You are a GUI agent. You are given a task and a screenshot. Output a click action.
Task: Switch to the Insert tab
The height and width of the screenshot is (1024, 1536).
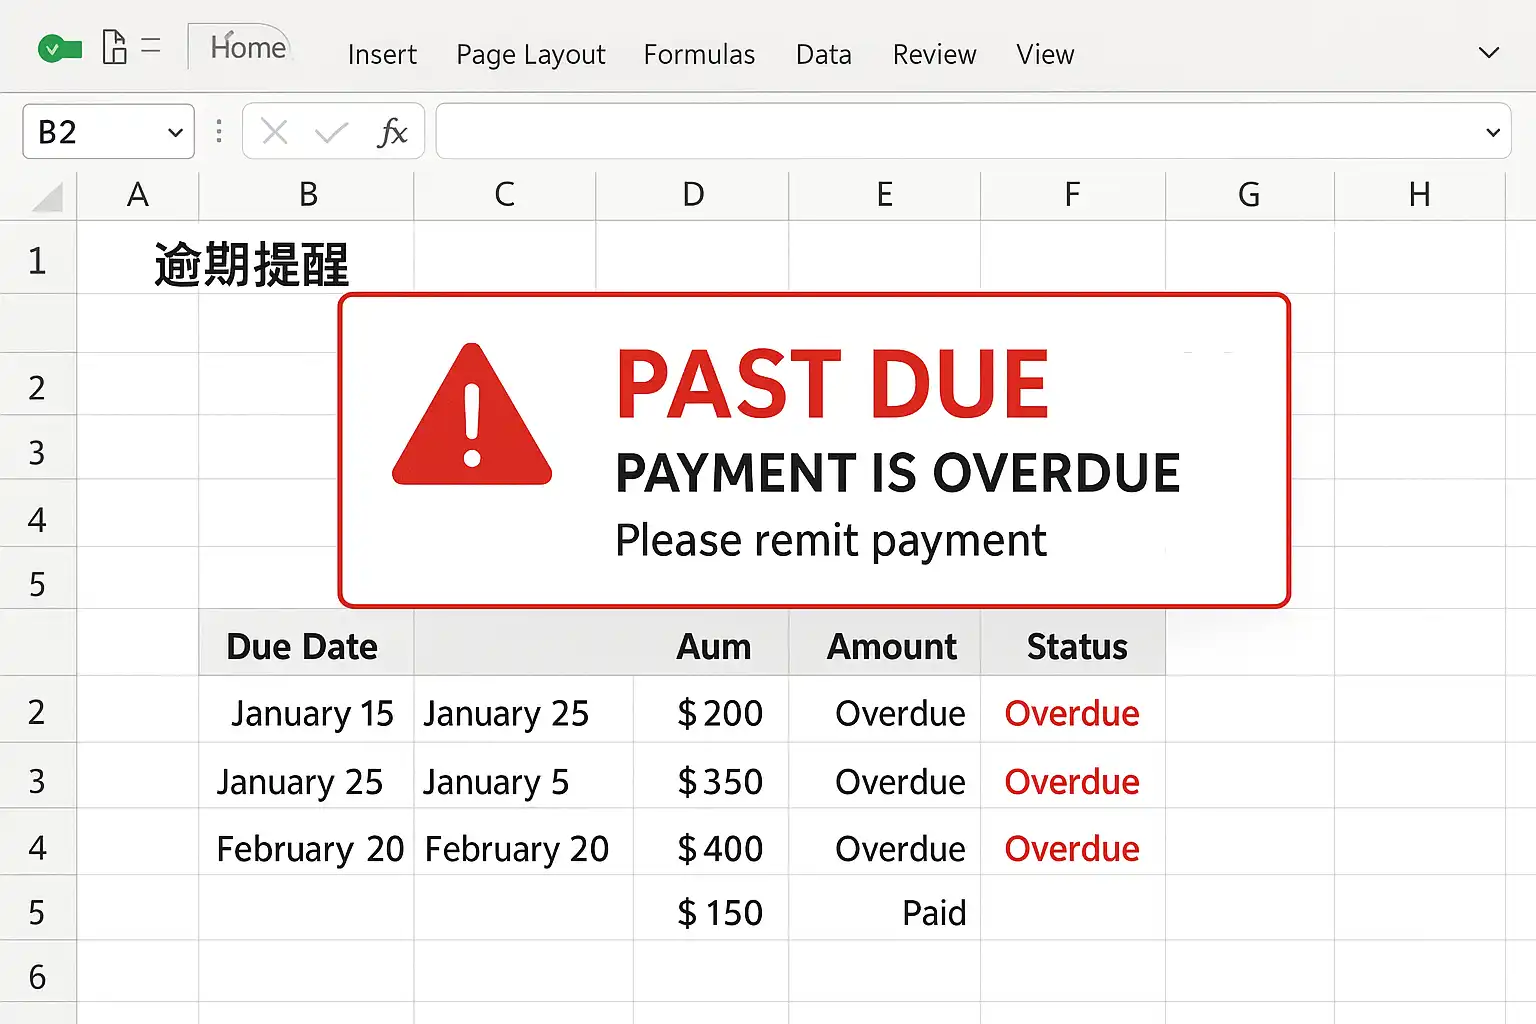(x=382, y=54)
